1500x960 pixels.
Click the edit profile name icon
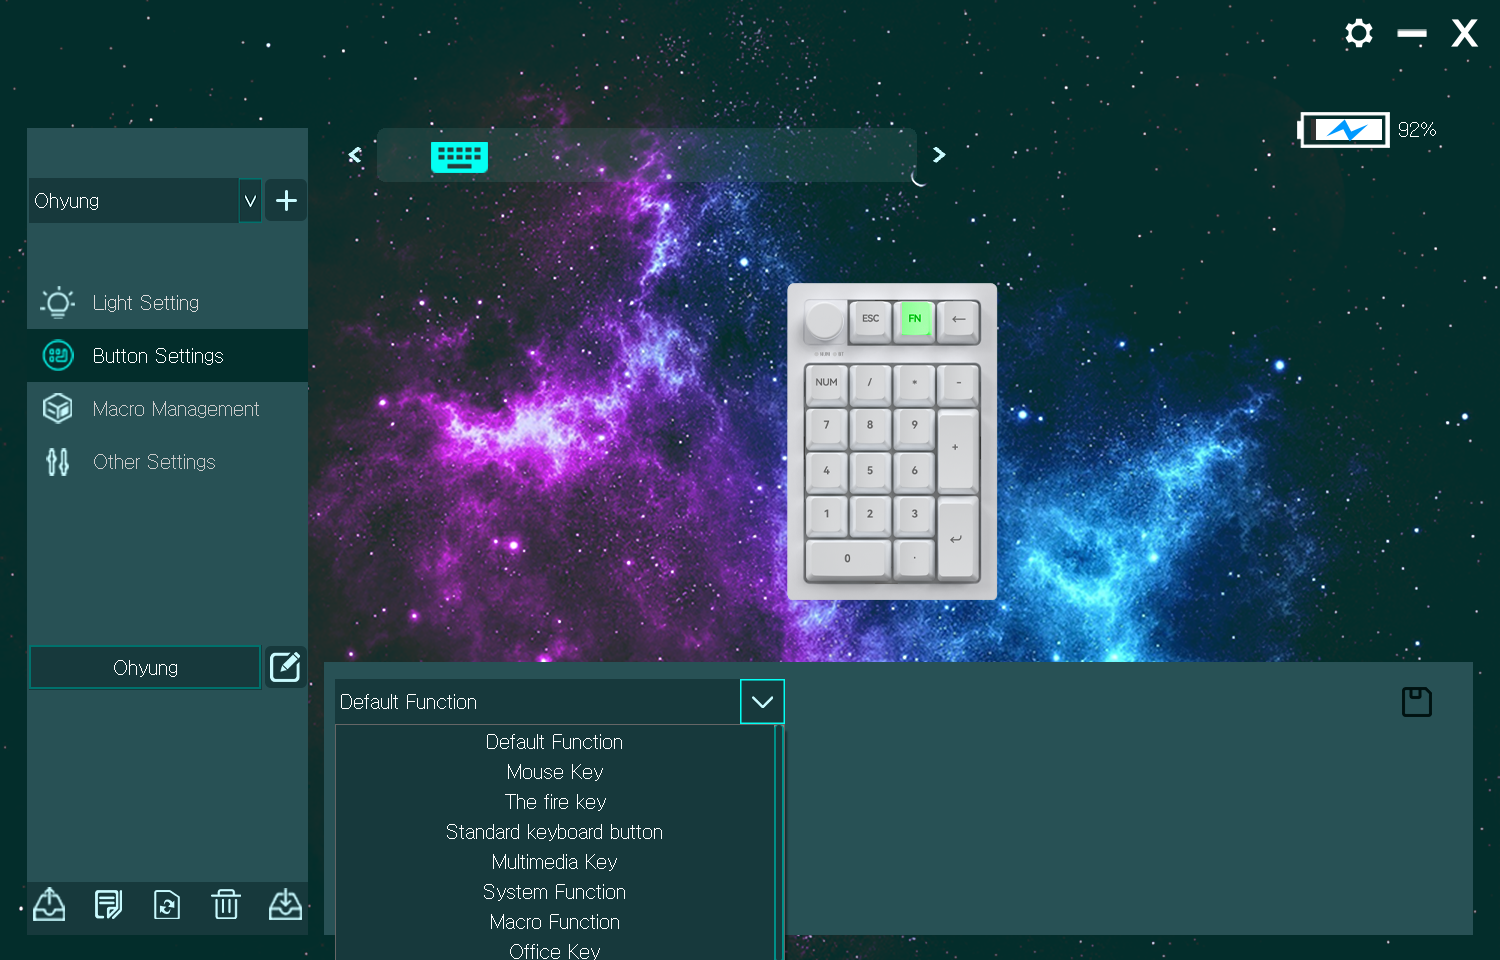[x=285, y=667]
